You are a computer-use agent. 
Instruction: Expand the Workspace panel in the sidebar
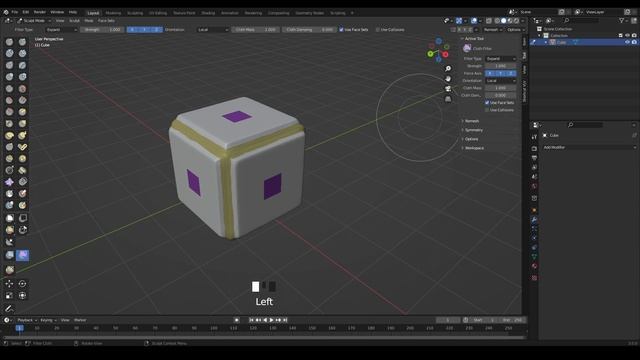point(473,148)
